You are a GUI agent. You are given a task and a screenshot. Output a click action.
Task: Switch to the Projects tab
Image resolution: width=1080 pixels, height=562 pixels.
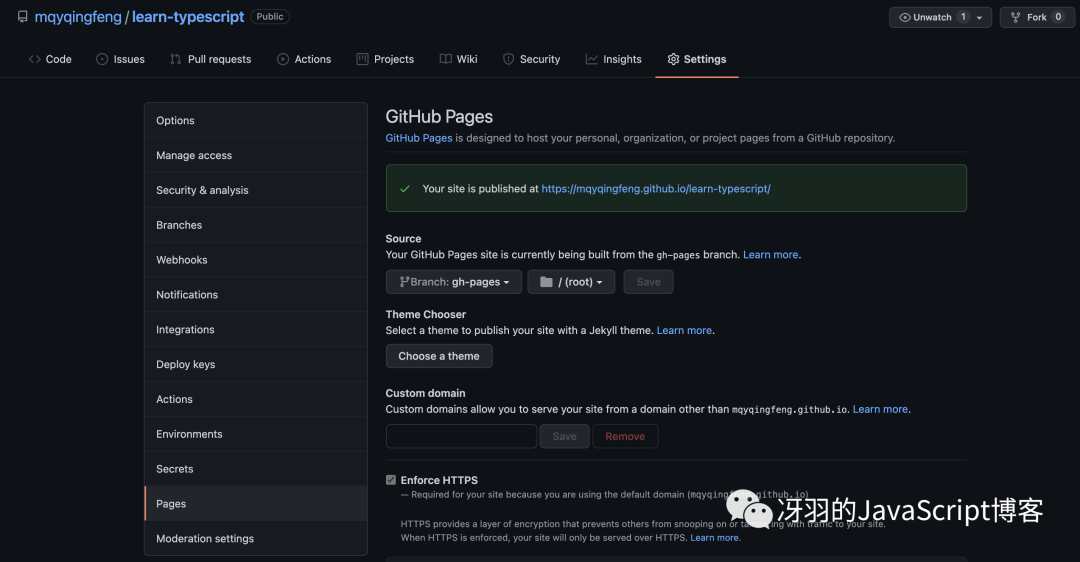(386, 59)
